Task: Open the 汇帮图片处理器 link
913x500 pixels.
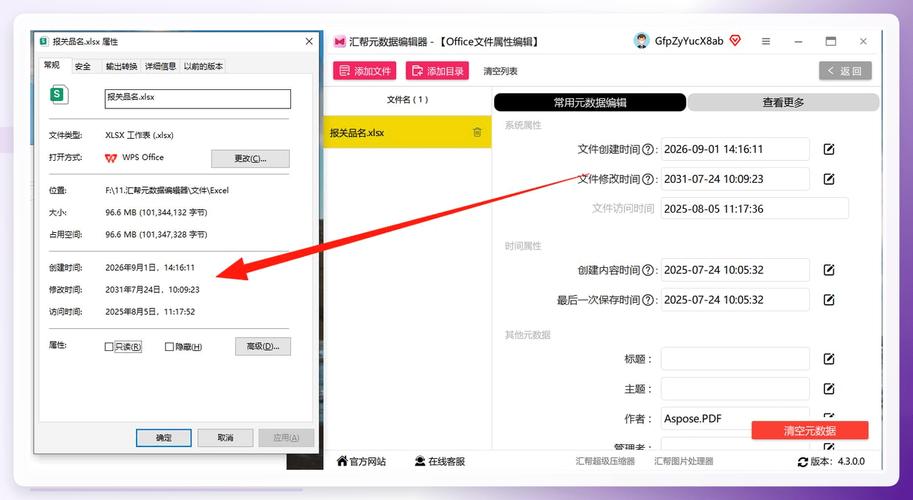Action: pyautogui.click(x=684, y=461)
